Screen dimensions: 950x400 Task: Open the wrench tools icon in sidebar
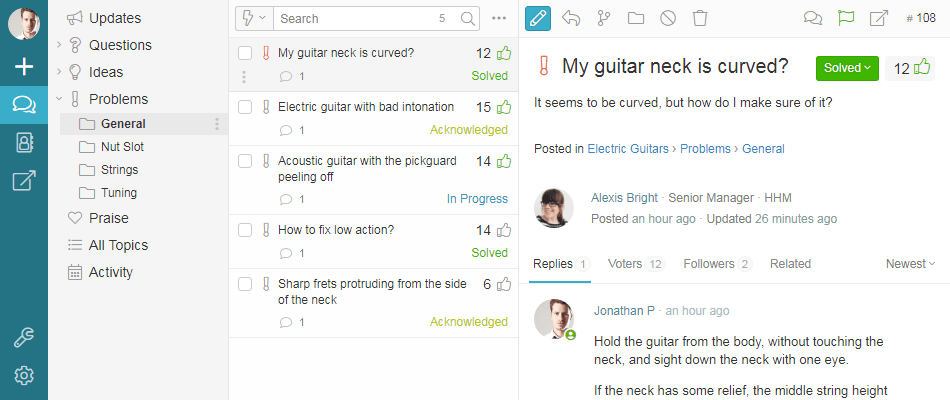coord(24,338)
